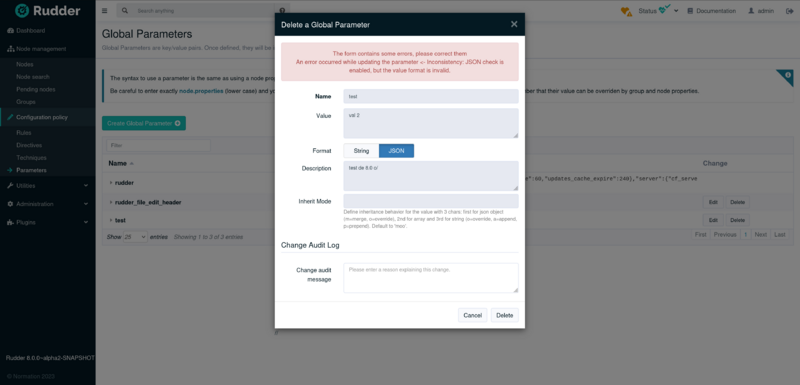The width and height of the screenshot is (800, 385).
Task: Edit the test parameter
Action: (713, 220)
